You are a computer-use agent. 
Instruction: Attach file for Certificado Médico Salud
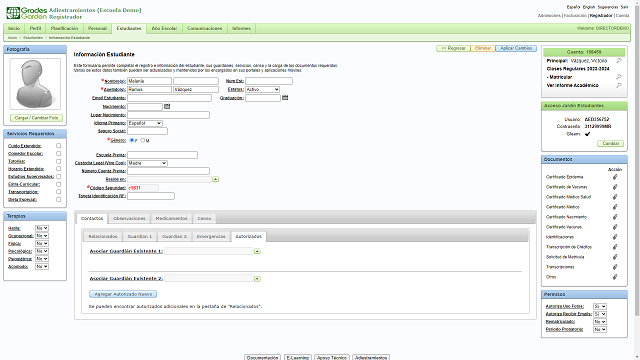615,197
